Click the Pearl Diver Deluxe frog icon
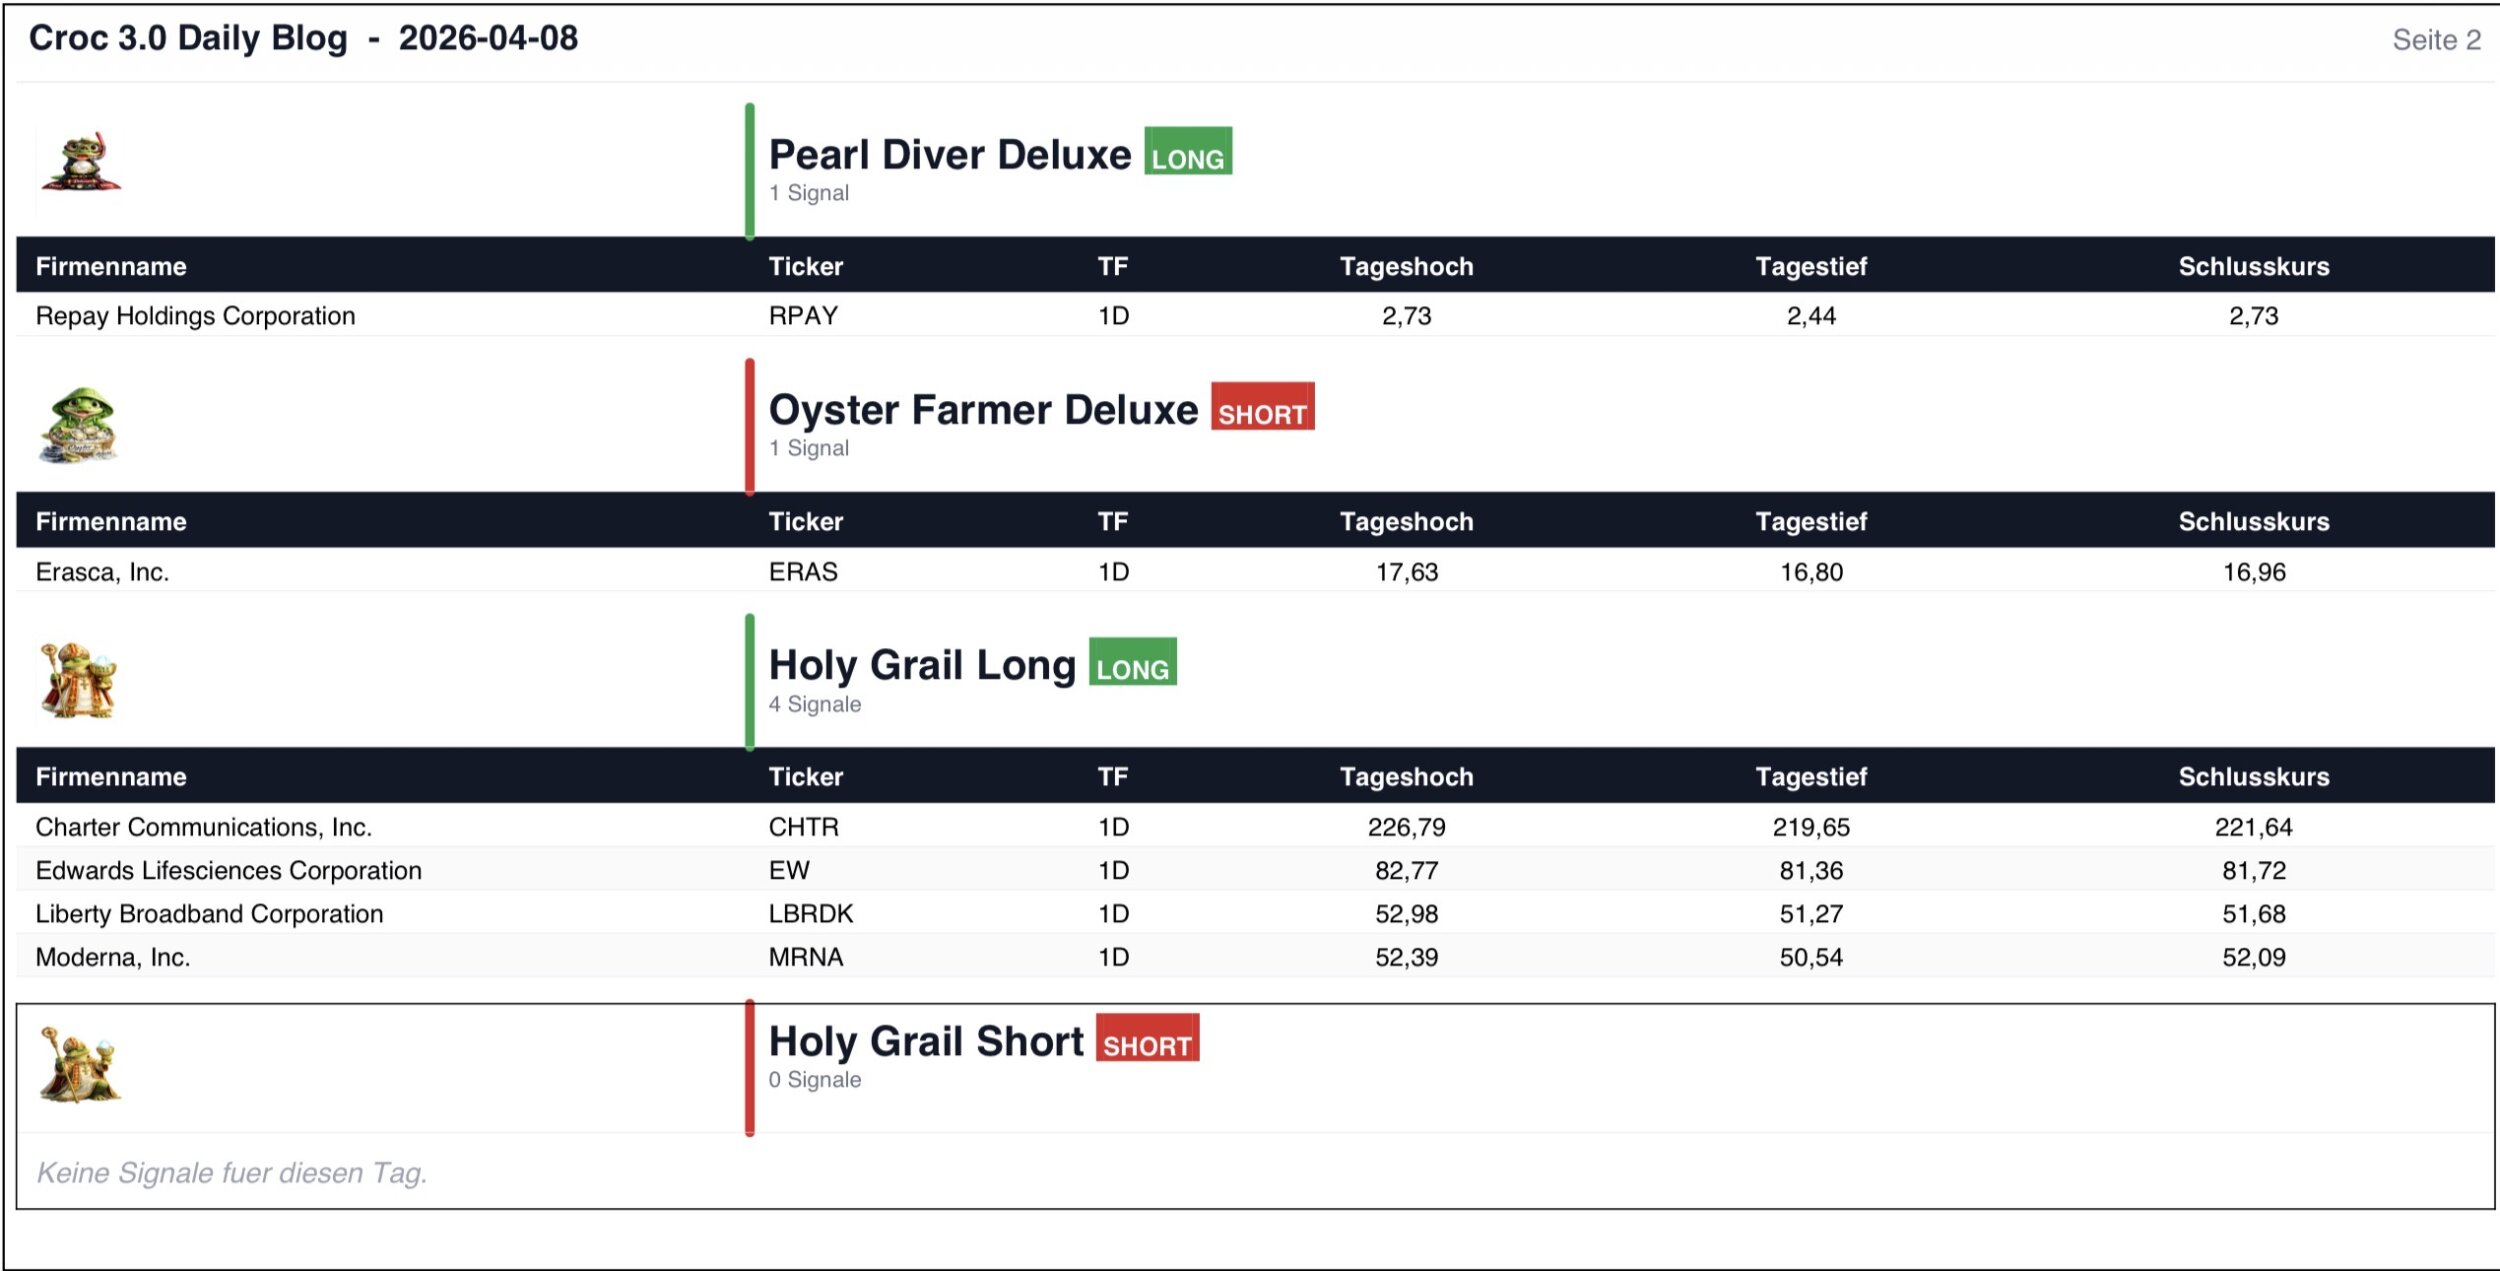 tap(81, 161)
